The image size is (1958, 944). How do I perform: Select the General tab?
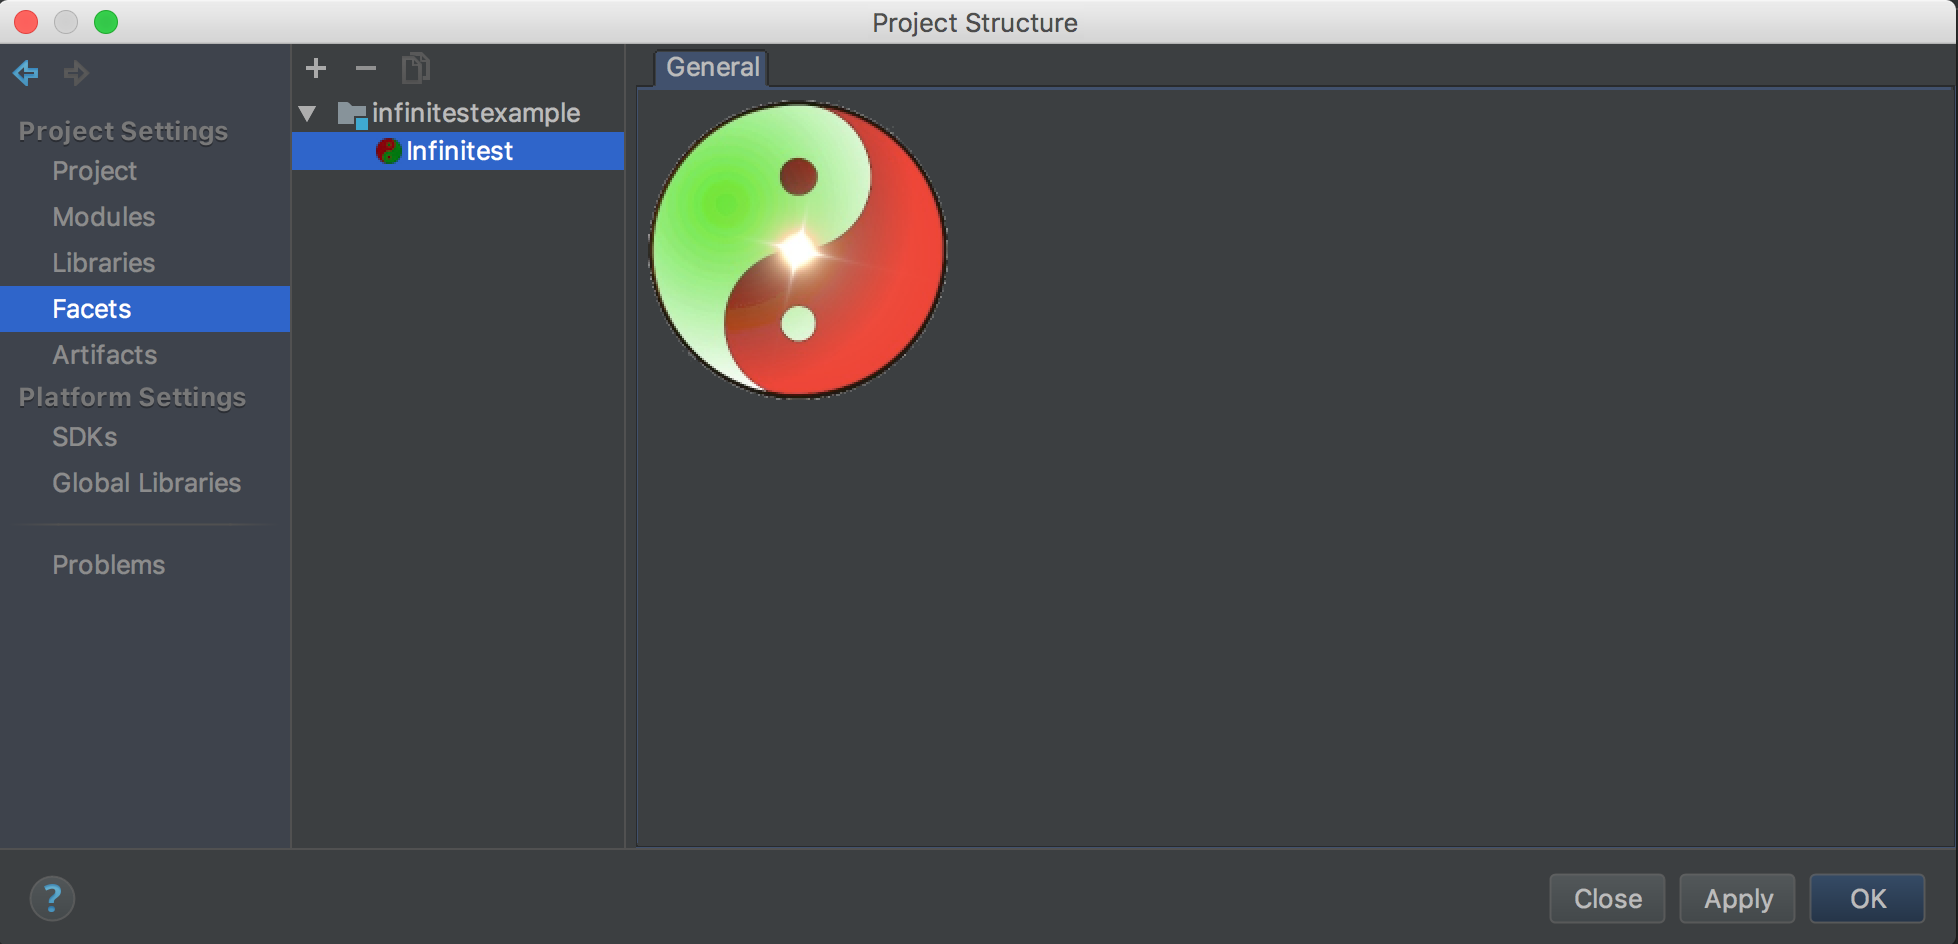(712, 67)
